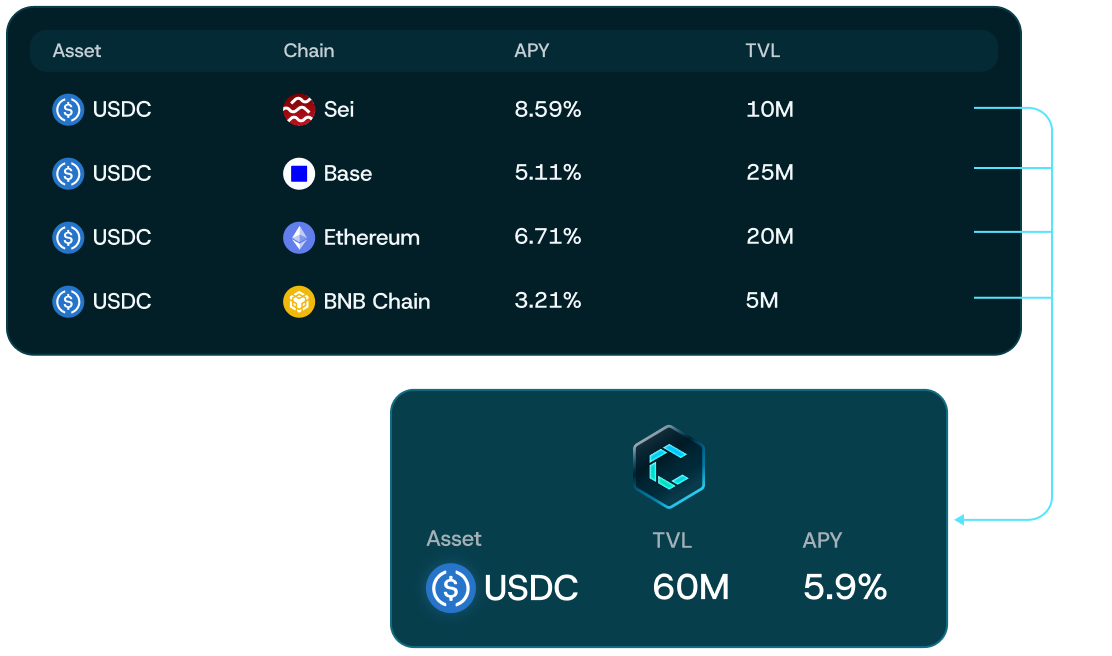
Task: Sort by the TVL column header in the table
Action: (763, 51)
